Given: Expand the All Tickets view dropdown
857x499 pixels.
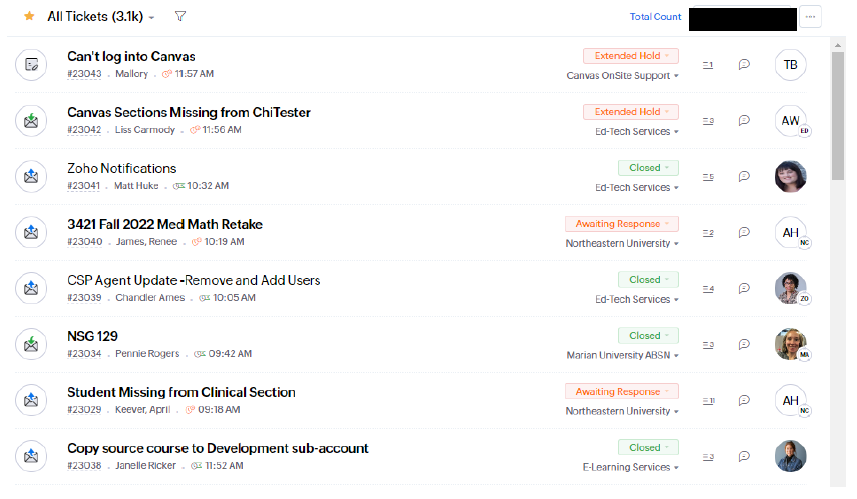Looking at the screenshot, I should pos(151,18).
